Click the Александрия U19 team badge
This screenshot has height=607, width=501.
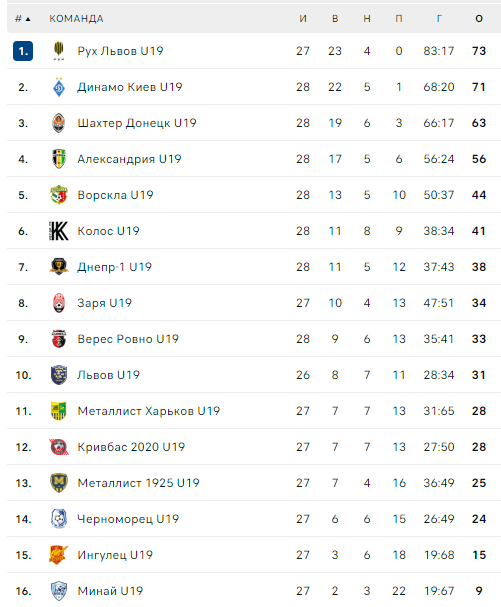click(59, 159)
